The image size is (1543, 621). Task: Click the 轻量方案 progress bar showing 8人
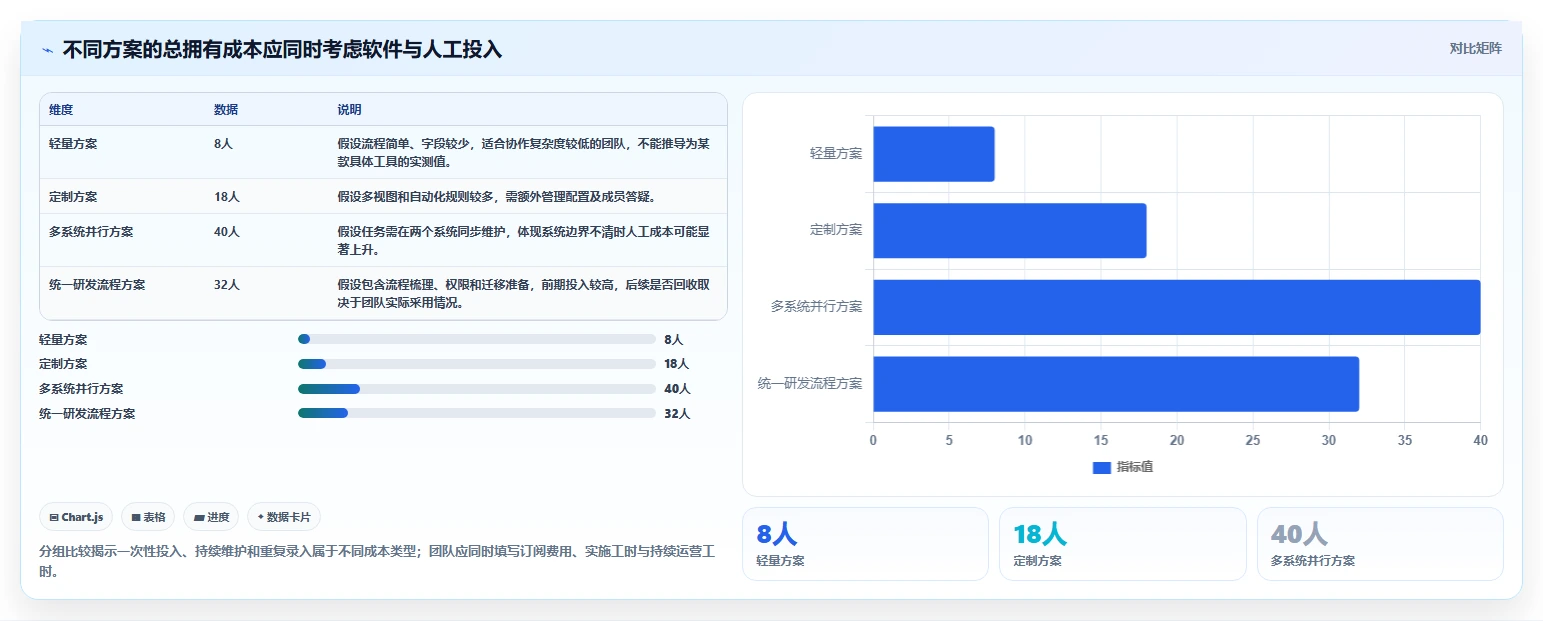[477, 340]
